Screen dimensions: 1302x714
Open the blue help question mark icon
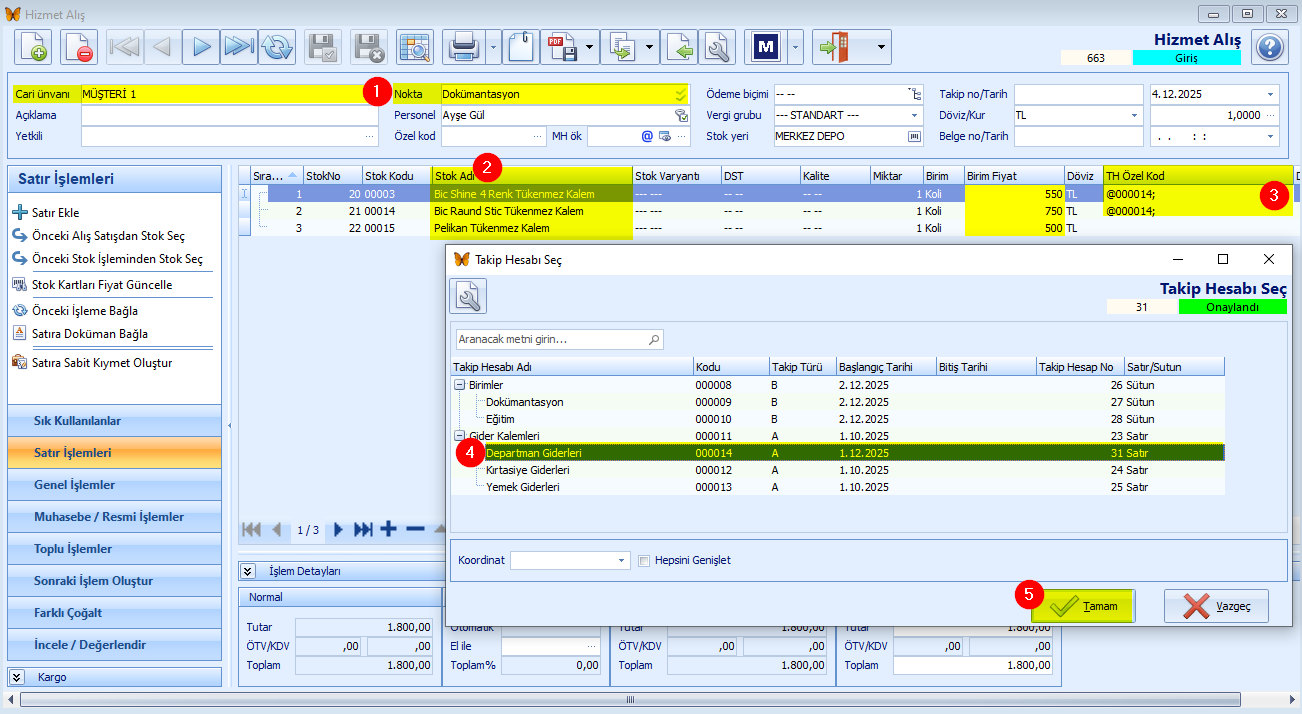tap(1269, 47)
